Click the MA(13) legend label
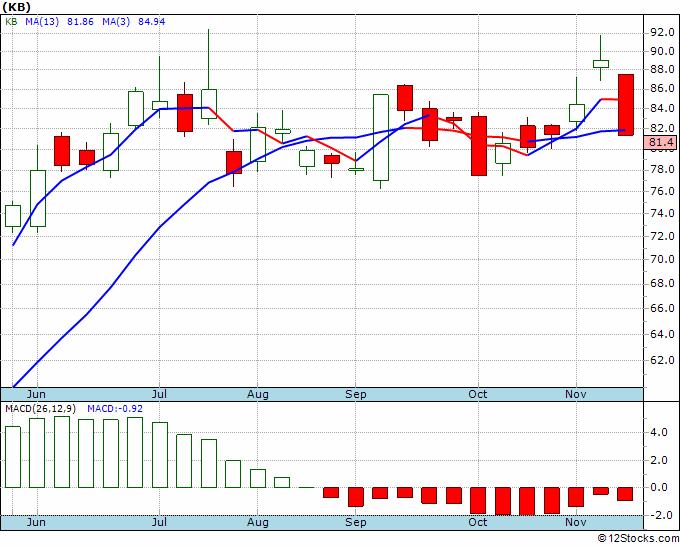 pos(42,21)
